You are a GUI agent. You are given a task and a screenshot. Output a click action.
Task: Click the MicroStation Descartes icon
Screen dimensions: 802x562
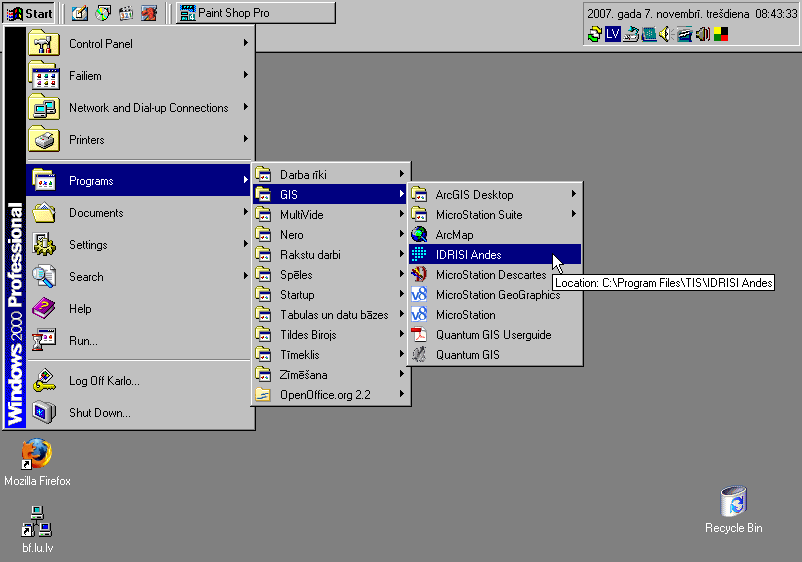click(419, 274)
